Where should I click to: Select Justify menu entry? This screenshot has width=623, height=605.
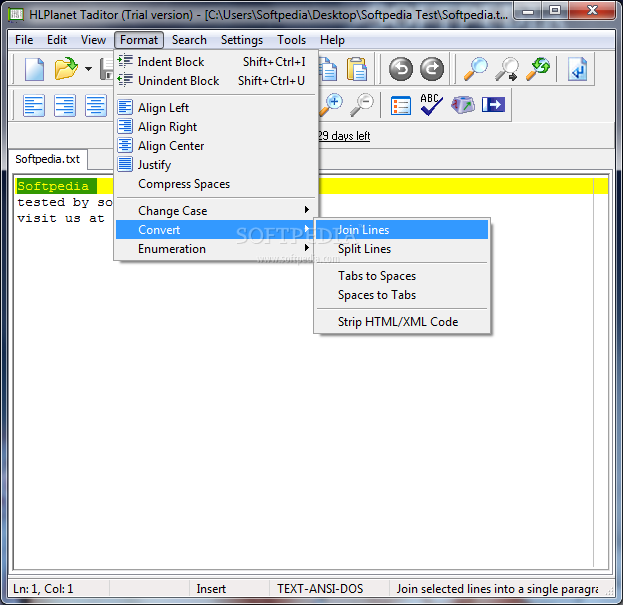pos(216,165)
